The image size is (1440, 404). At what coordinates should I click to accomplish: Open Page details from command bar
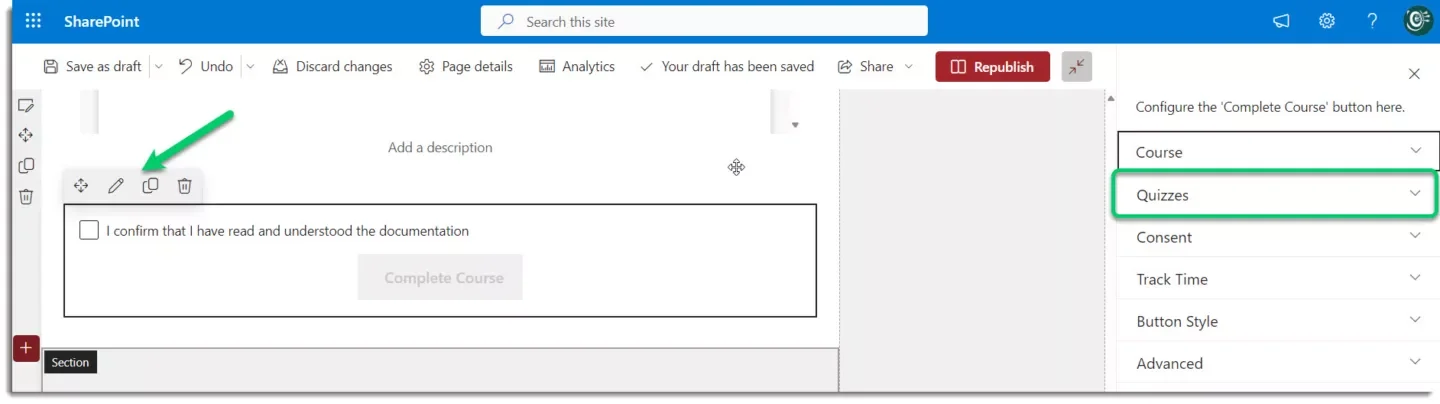(466, 67)
